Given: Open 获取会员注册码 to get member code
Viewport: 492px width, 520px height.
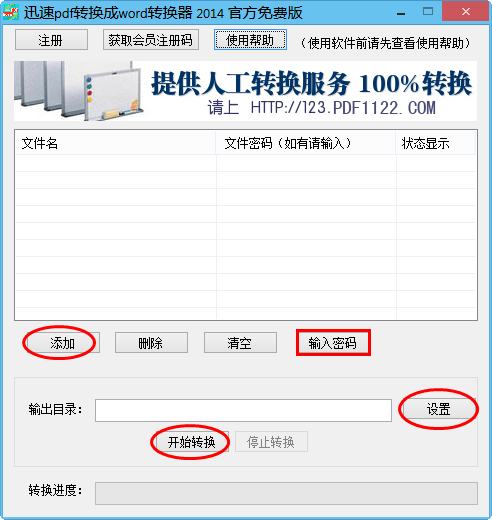Looking at the screenshot, I should (151, 40).
